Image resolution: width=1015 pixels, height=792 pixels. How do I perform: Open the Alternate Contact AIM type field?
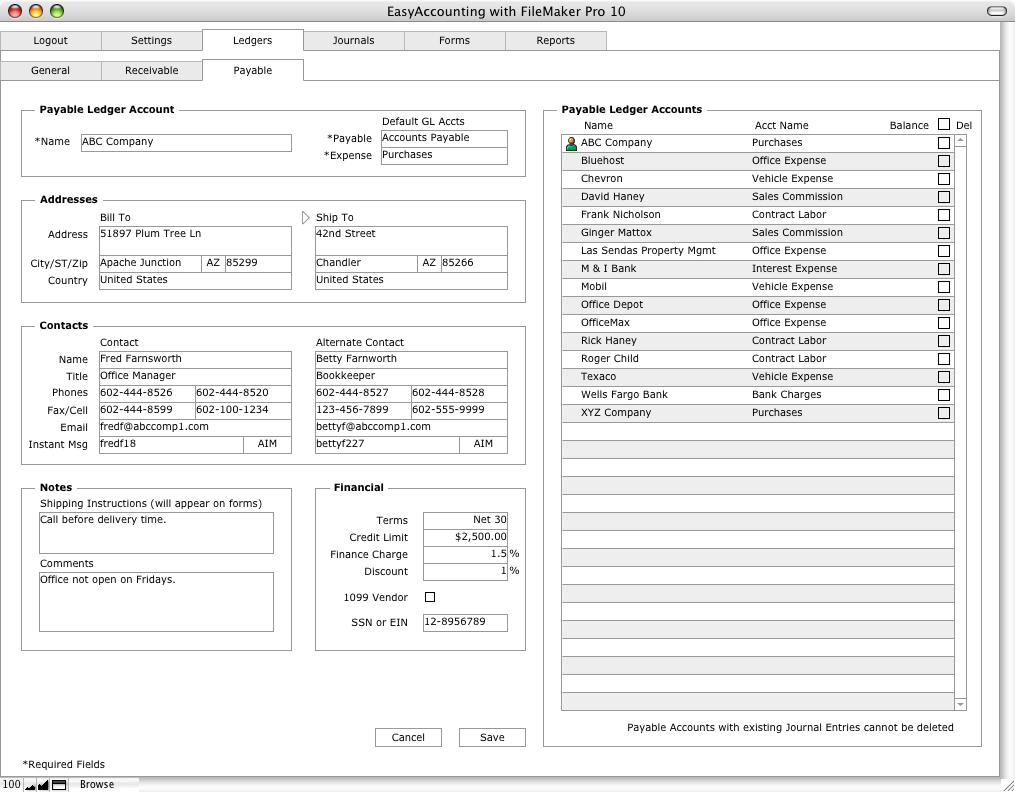click(x=483, y=445)
